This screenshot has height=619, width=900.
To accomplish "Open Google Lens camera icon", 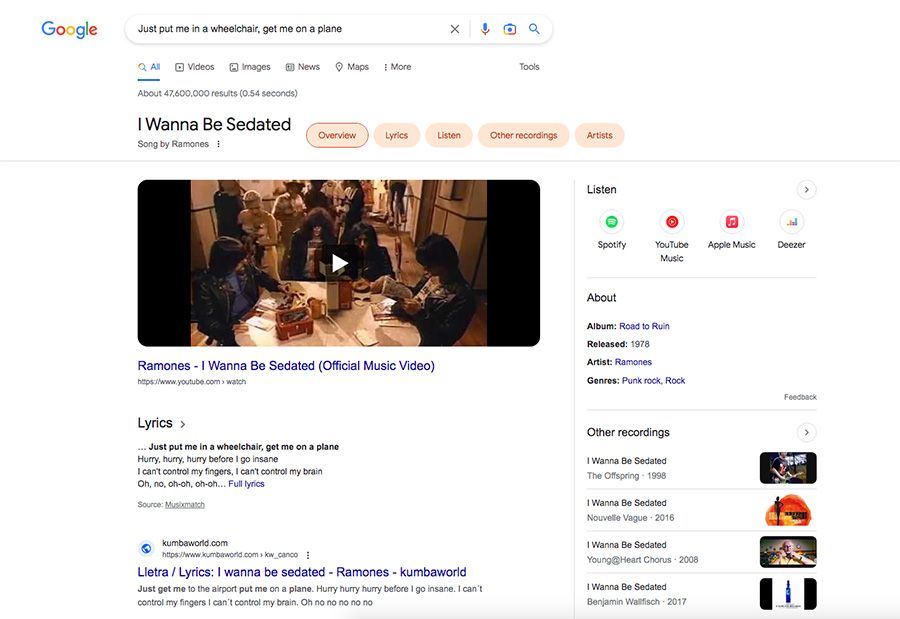I will point(510,29).
